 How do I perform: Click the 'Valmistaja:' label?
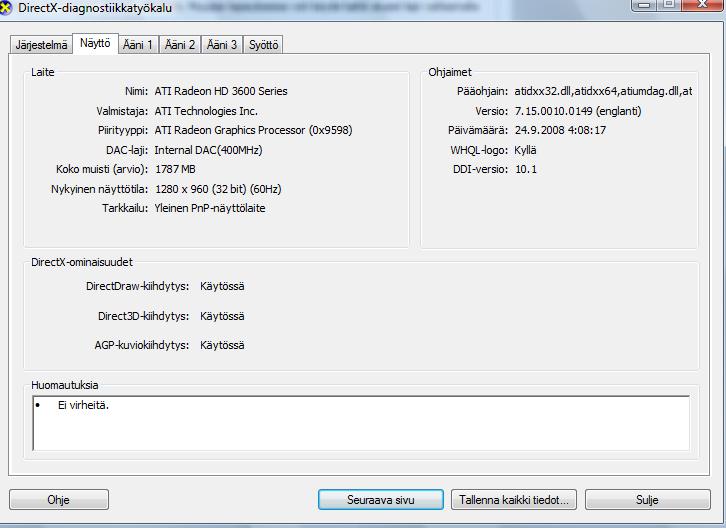(x=122, y=112)
